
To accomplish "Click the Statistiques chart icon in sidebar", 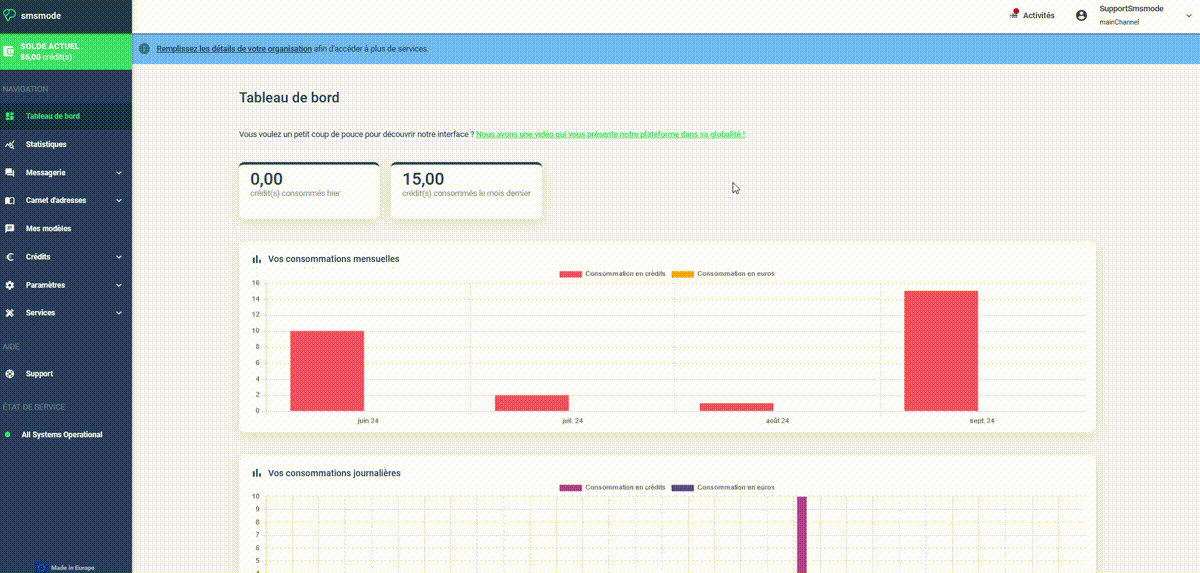I will click(x=10, y=145).
